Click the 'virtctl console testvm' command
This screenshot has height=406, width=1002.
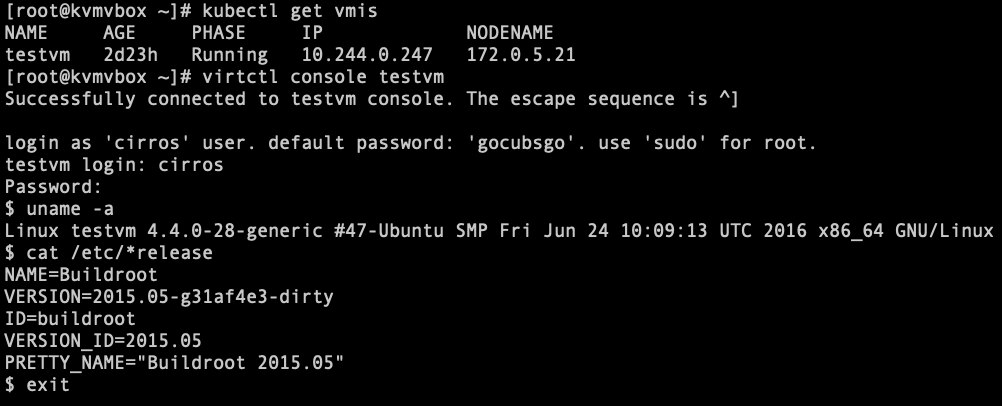click(323, 77)
